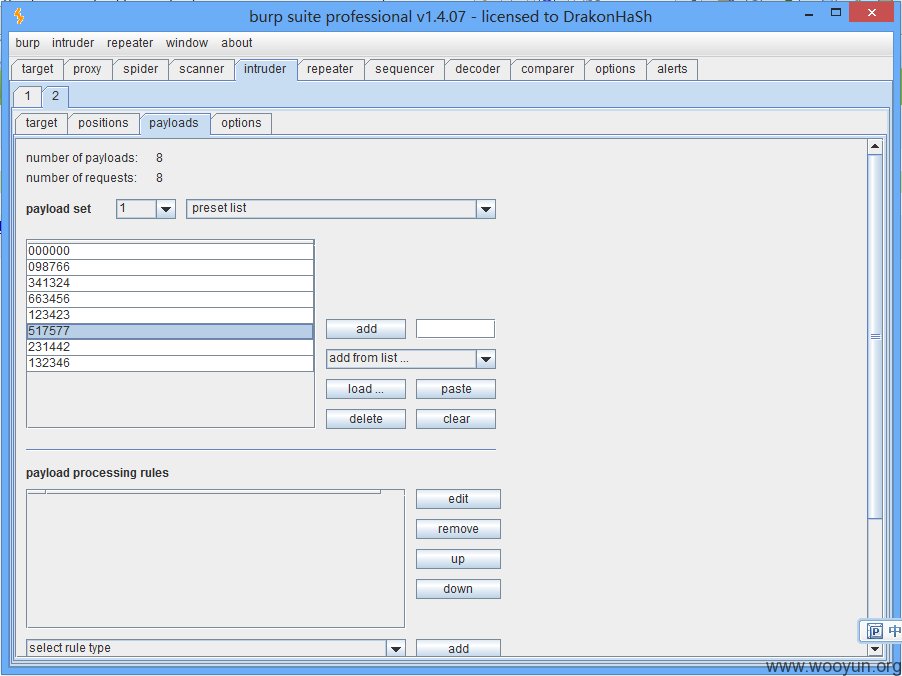Select payload 231442 in the list
This screenshot has width=902, height=676.
(170, 347)
